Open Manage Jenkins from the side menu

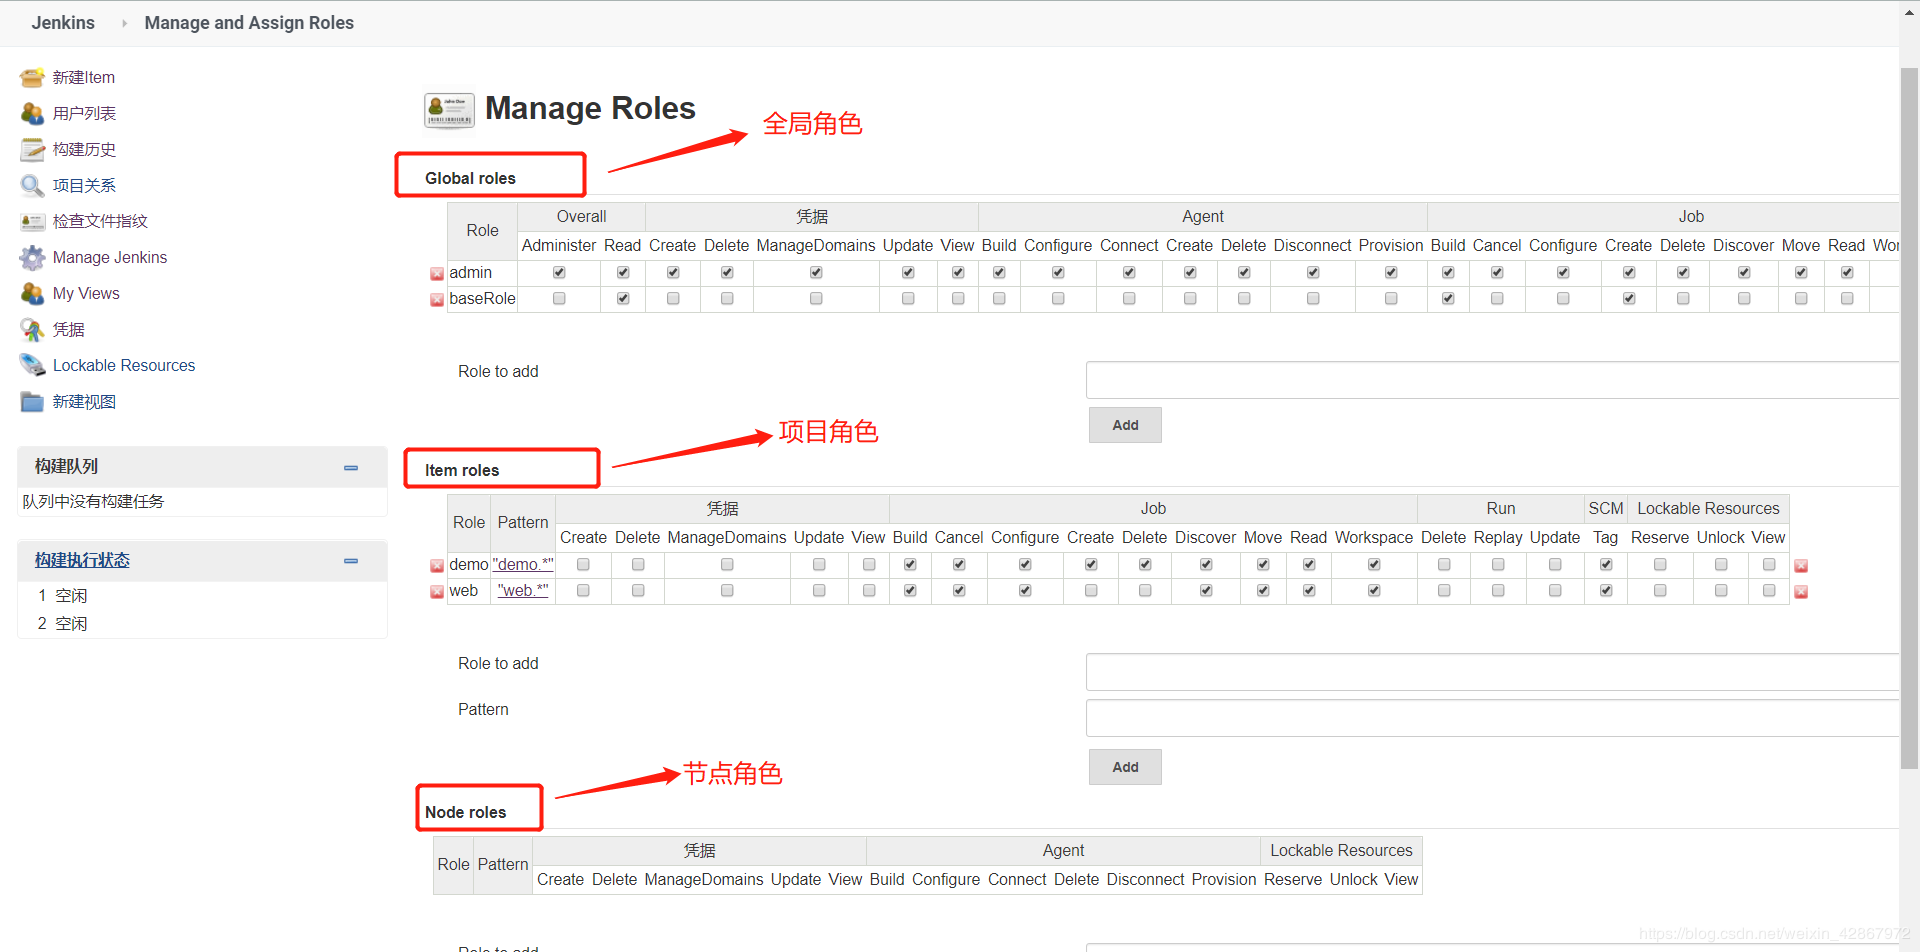(110, 258)
